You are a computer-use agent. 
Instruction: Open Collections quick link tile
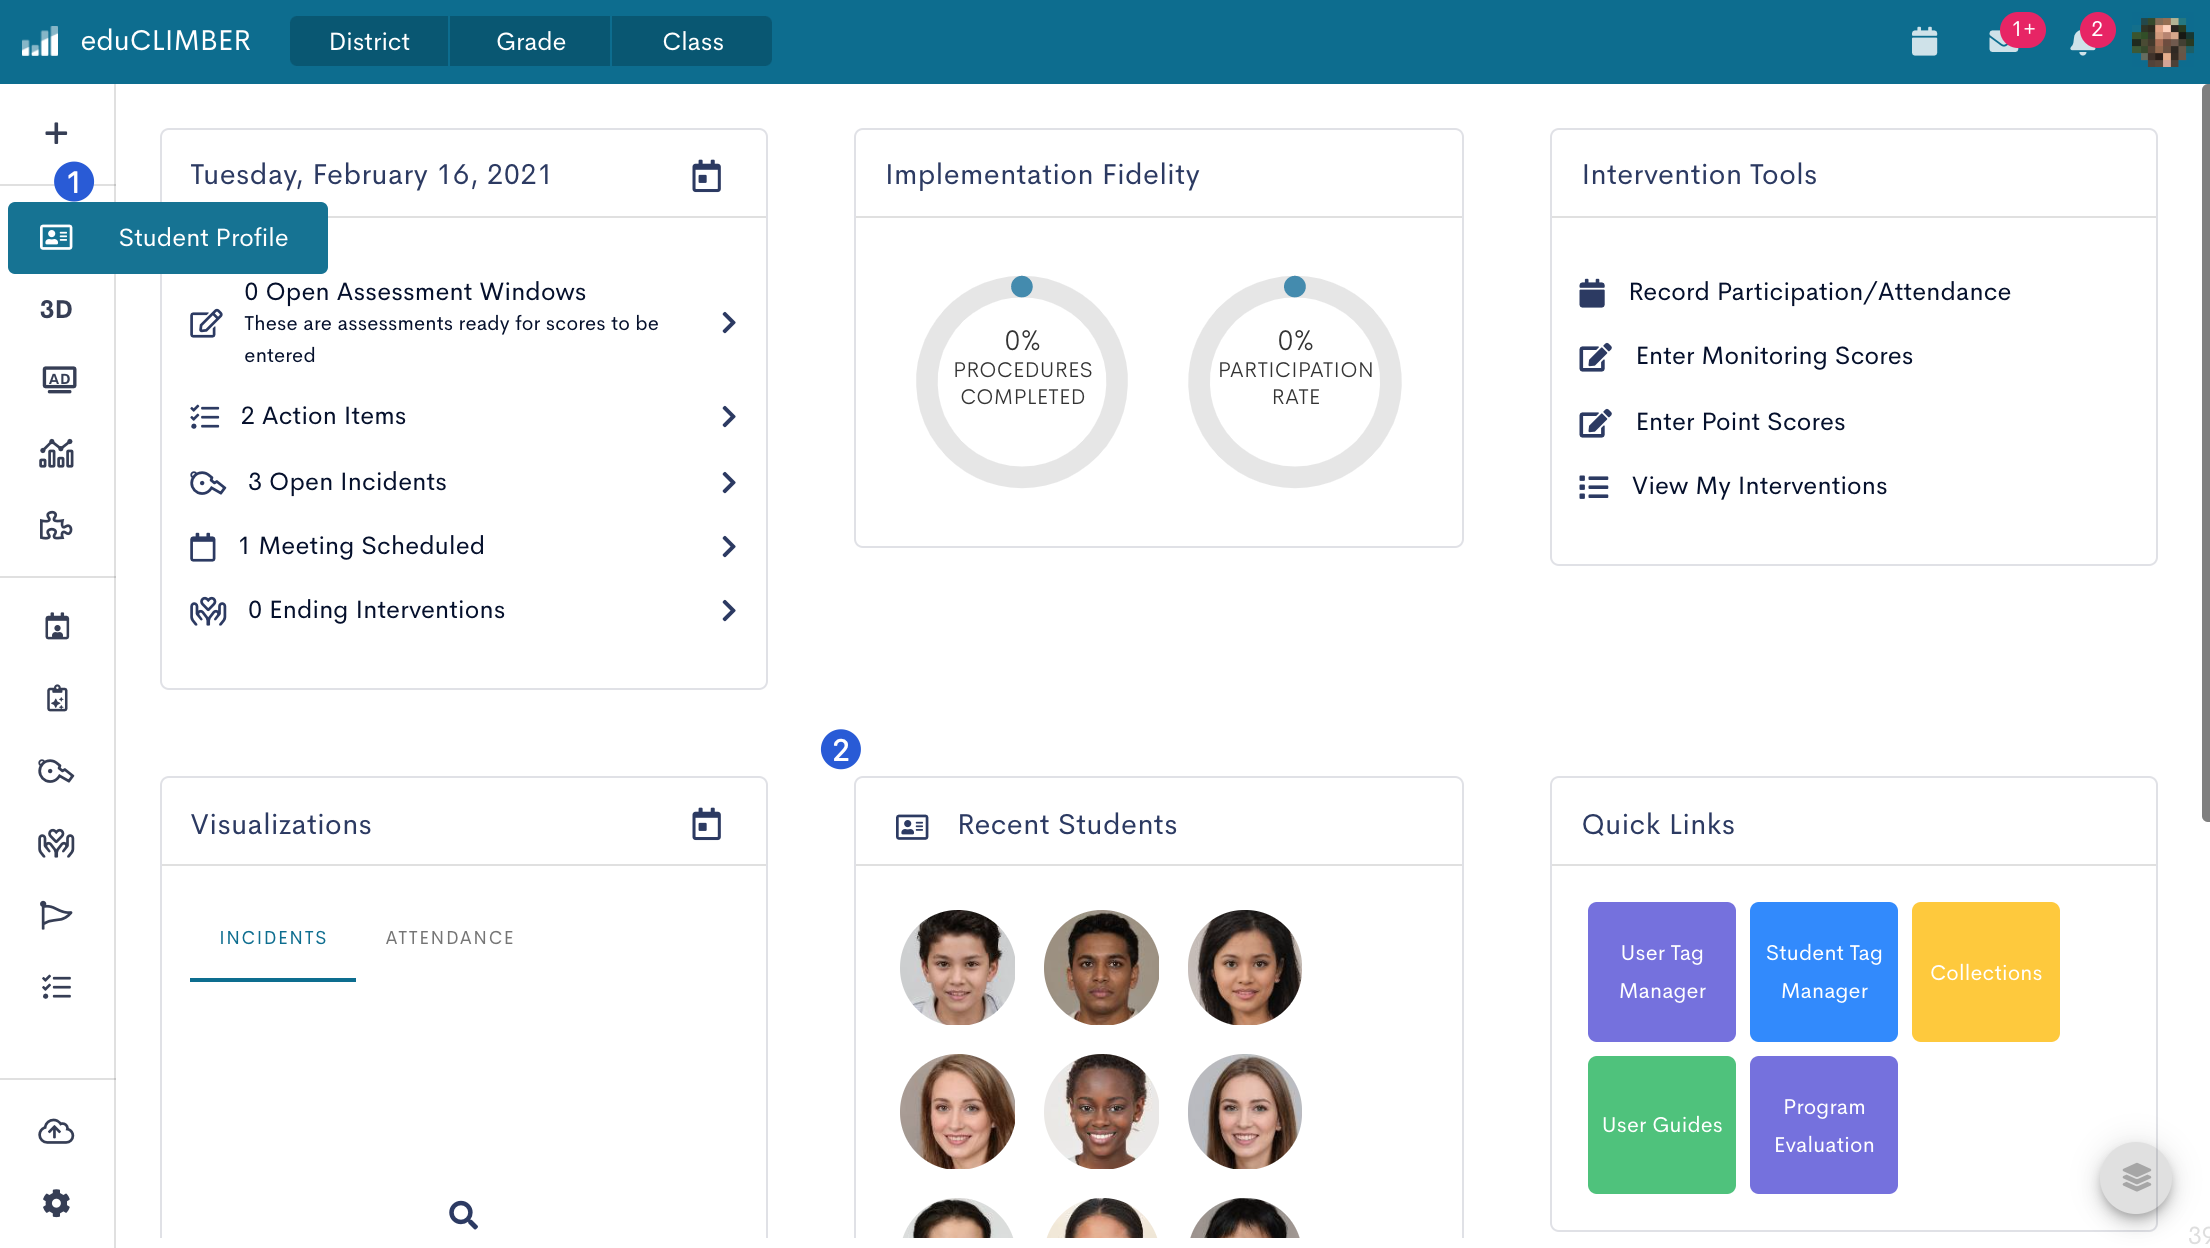click(x=1986, y=972)
